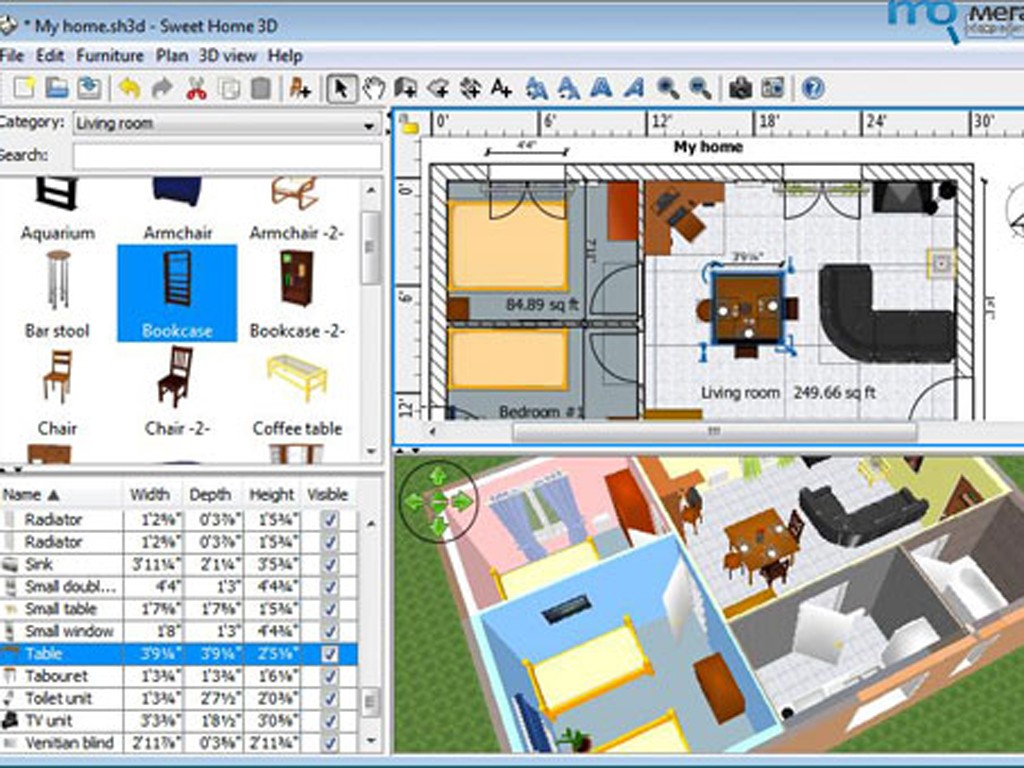Open the Plan menu
Screen dimensions: 1024x768
[x=172, y=56]
